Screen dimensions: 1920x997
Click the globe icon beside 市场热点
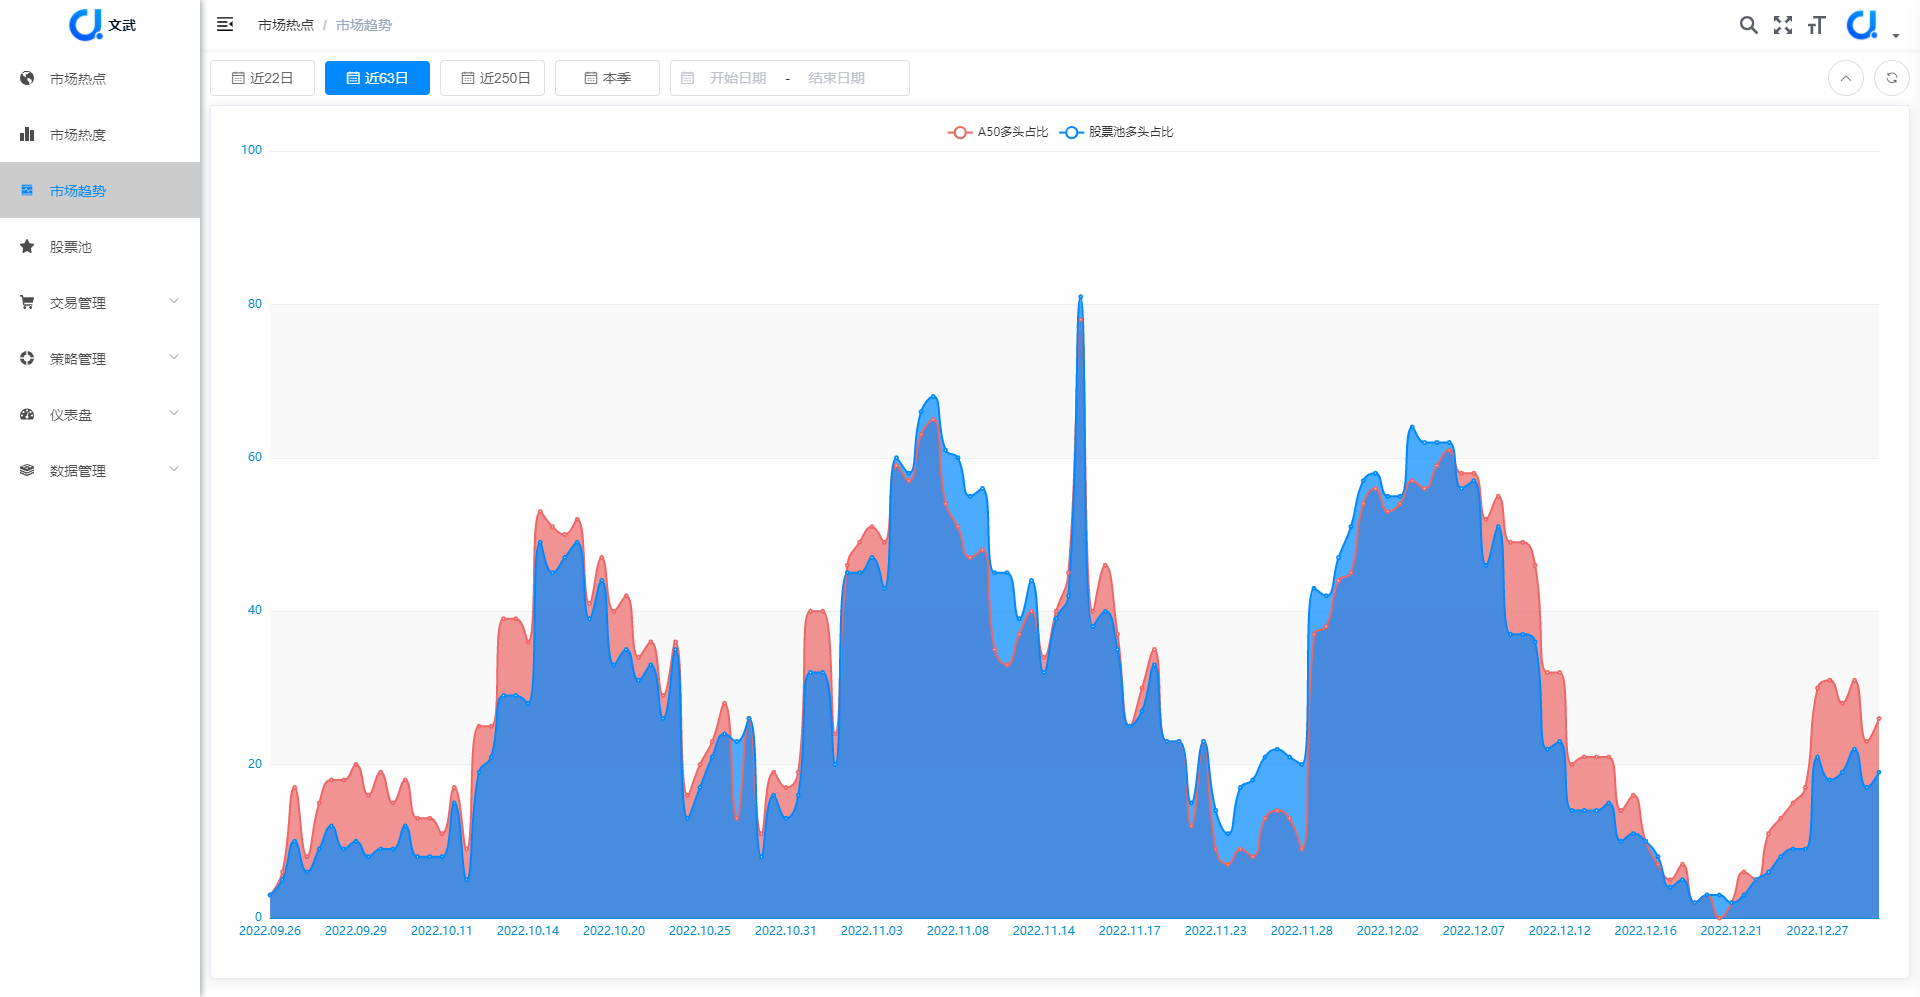click(x=27, y=78)
